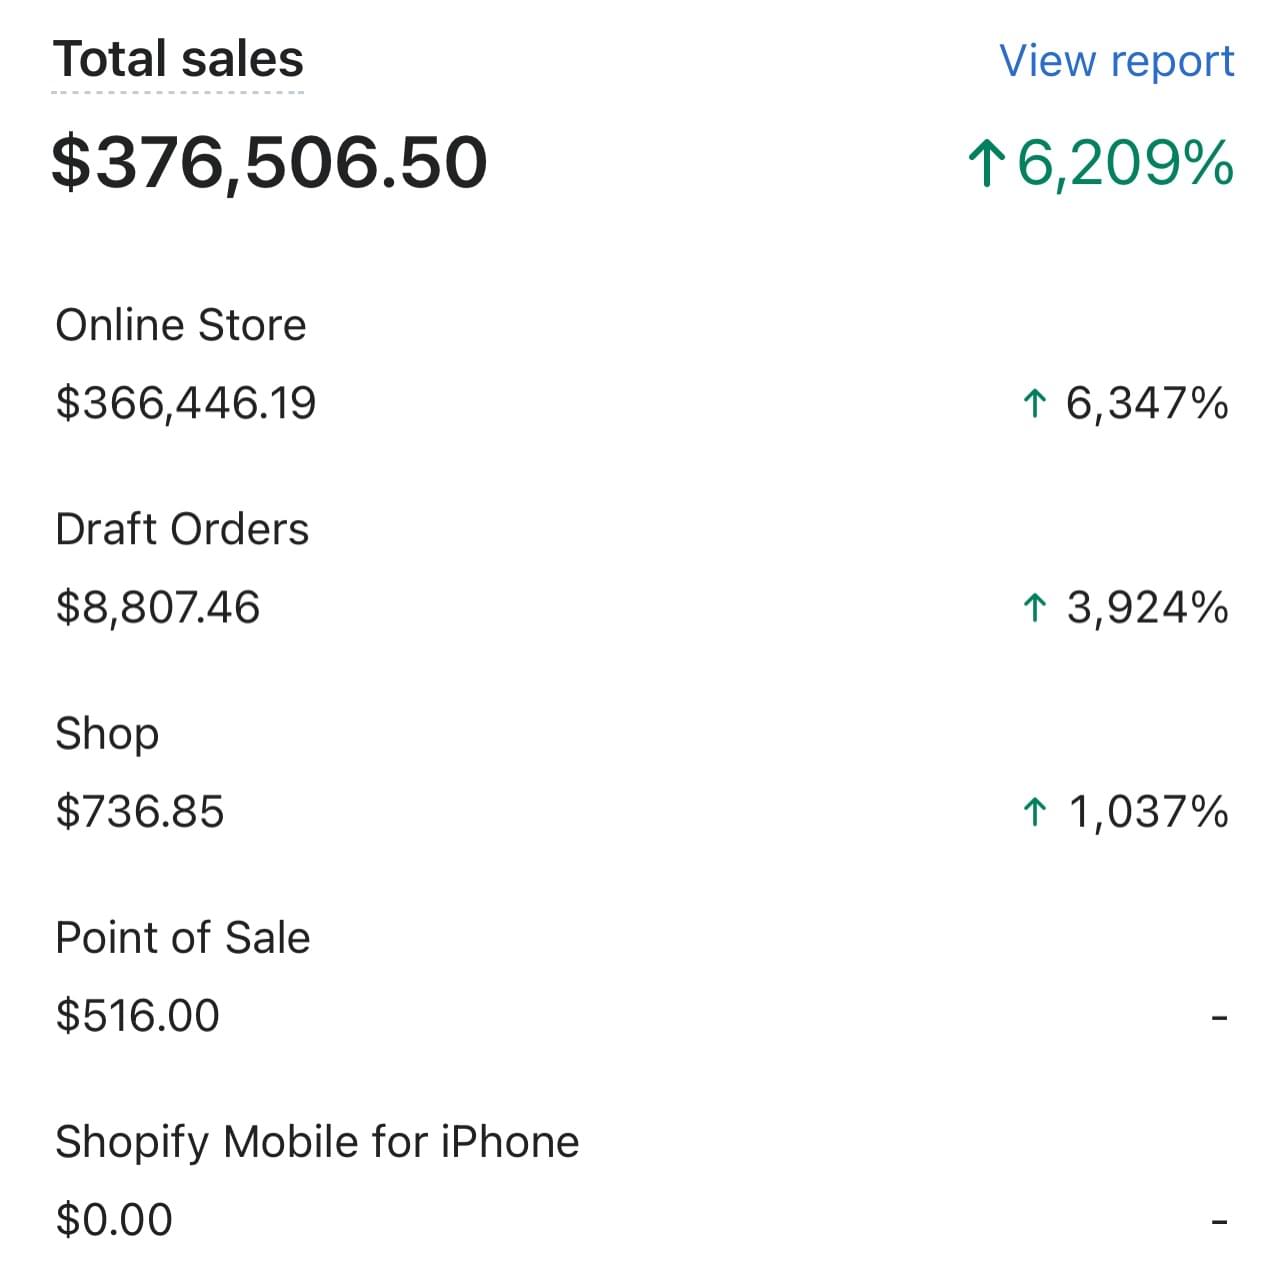Click the Total sales heading
This screenshot has height=1277, width=1284.
(x=178, y=59)
